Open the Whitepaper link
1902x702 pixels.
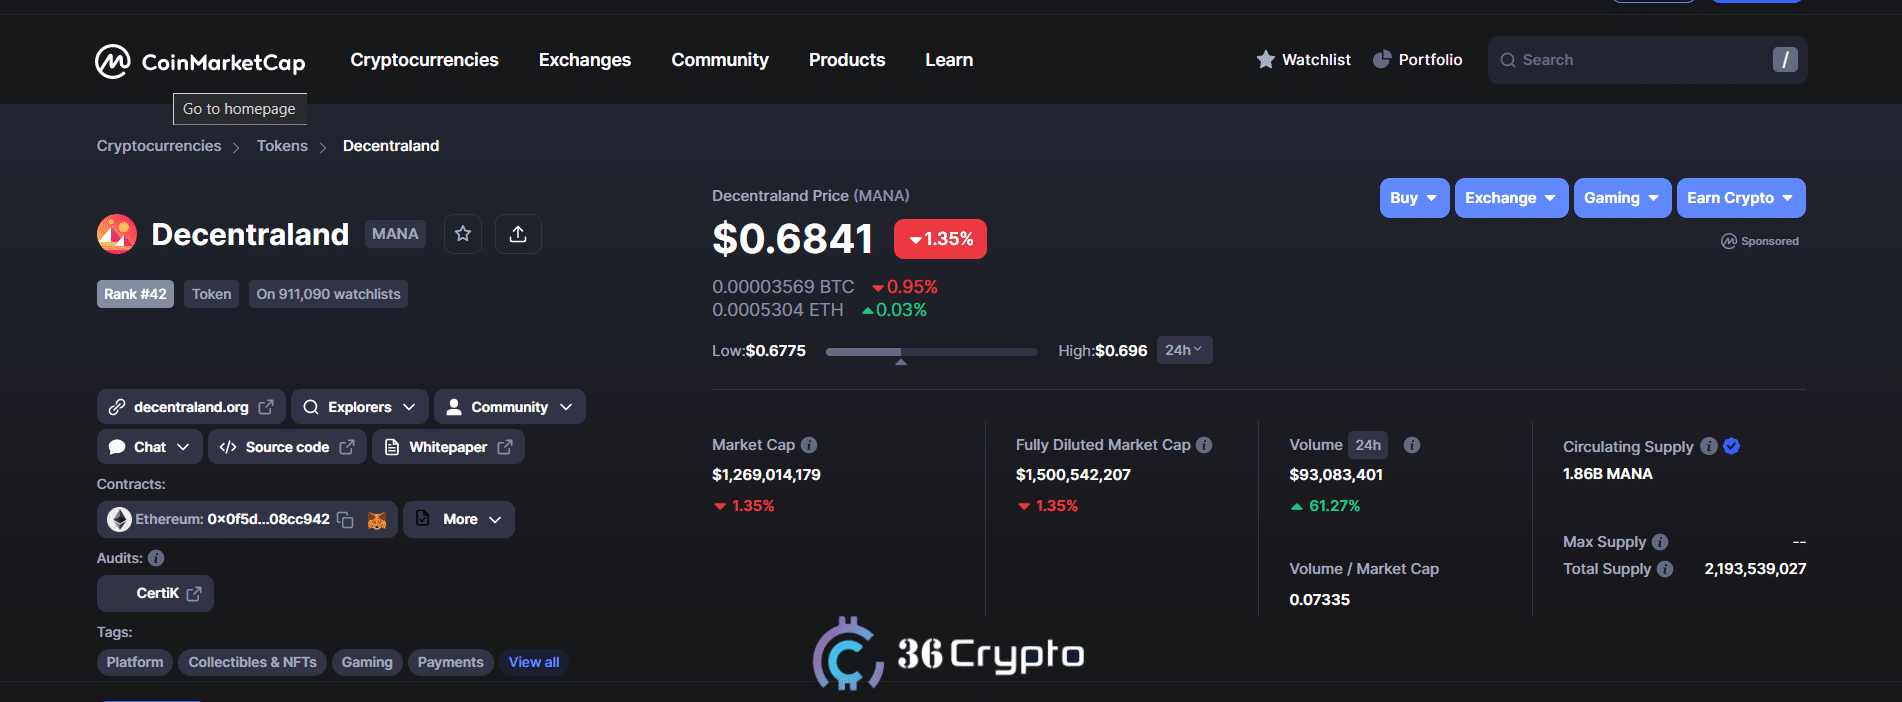448,447
